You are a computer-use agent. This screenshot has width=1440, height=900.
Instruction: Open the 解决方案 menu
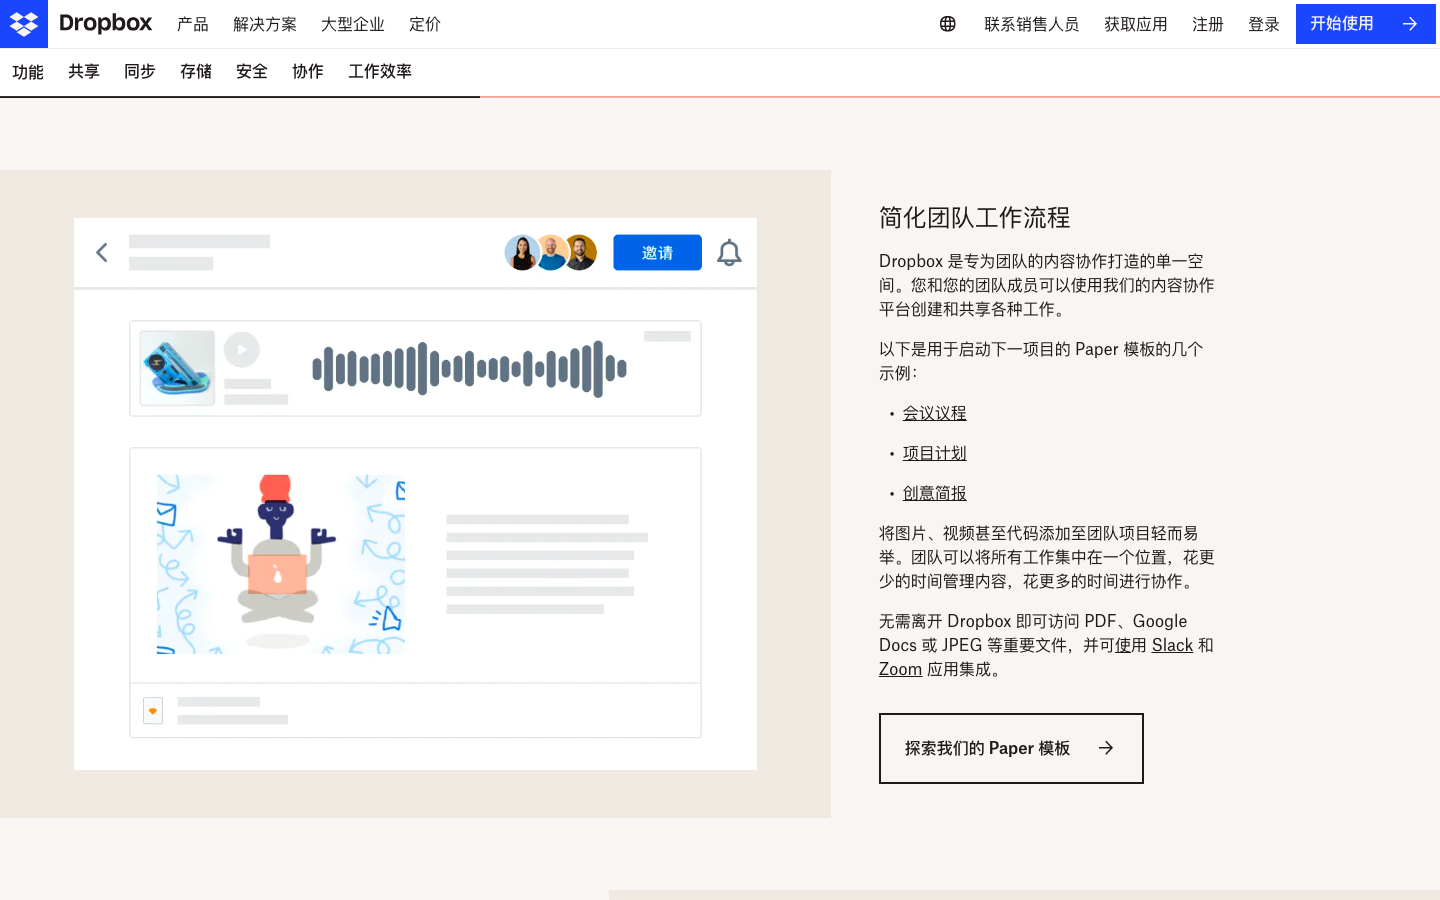[x=265, y=24]
